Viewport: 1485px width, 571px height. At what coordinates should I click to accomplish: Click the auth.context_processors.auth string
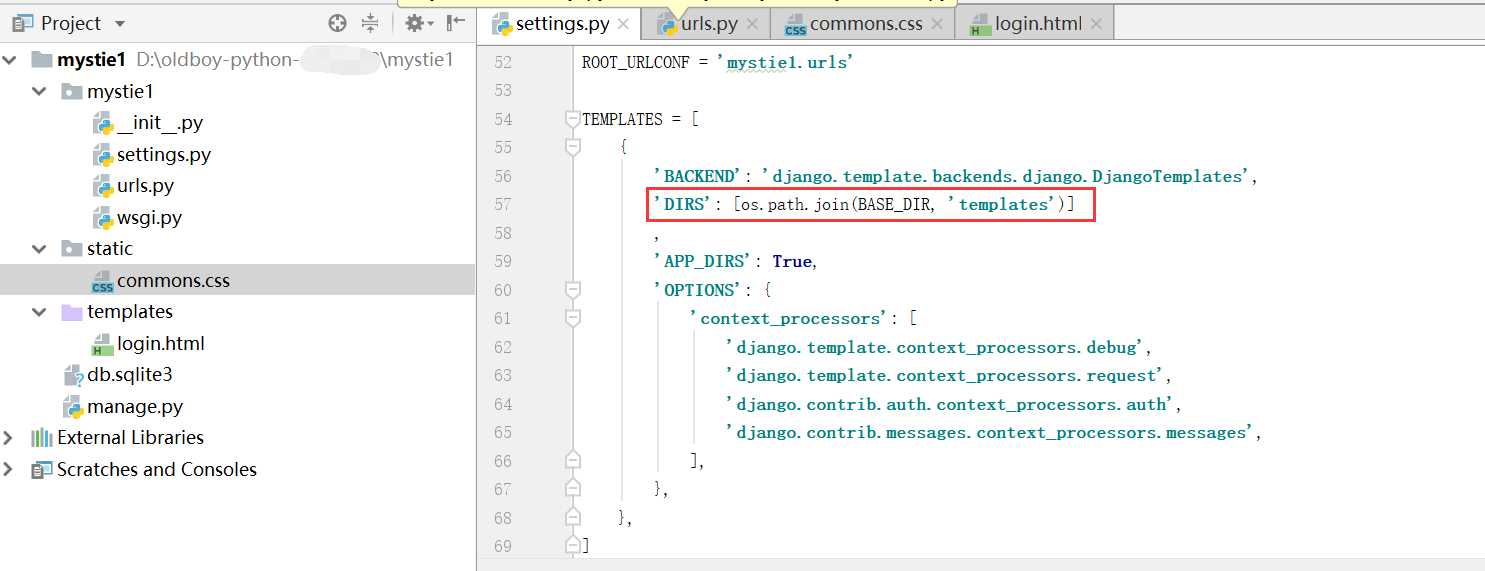pyautogui.click(x=951, y=404)
